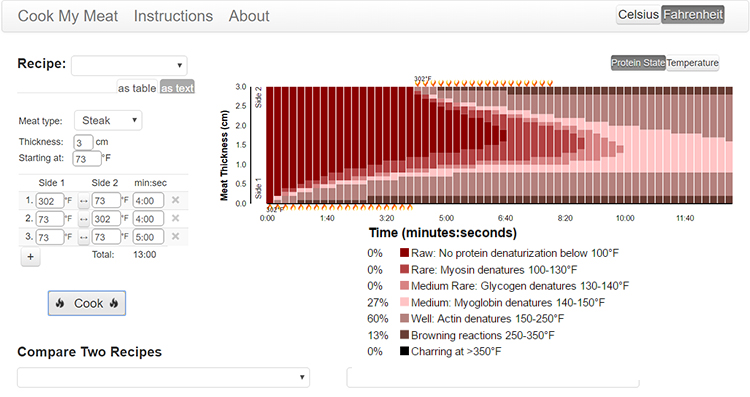This screenshot has width=750, height=397.
Task: Delete cooking step 2 using its X icon
Action: (x=176, y=219)
